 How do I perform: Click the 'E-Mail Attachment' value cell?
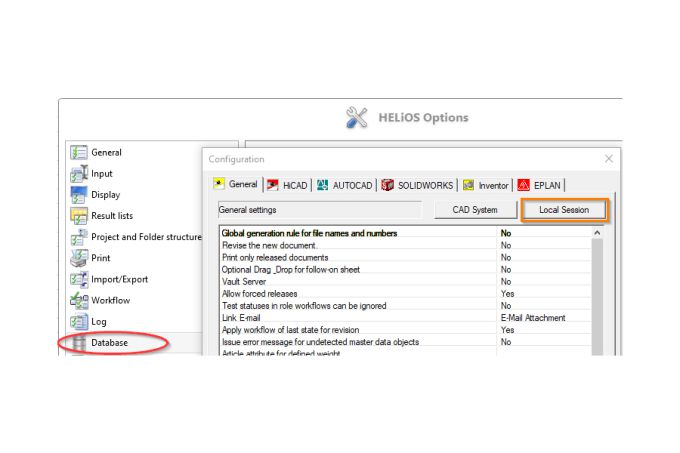(x=533, y=318)
